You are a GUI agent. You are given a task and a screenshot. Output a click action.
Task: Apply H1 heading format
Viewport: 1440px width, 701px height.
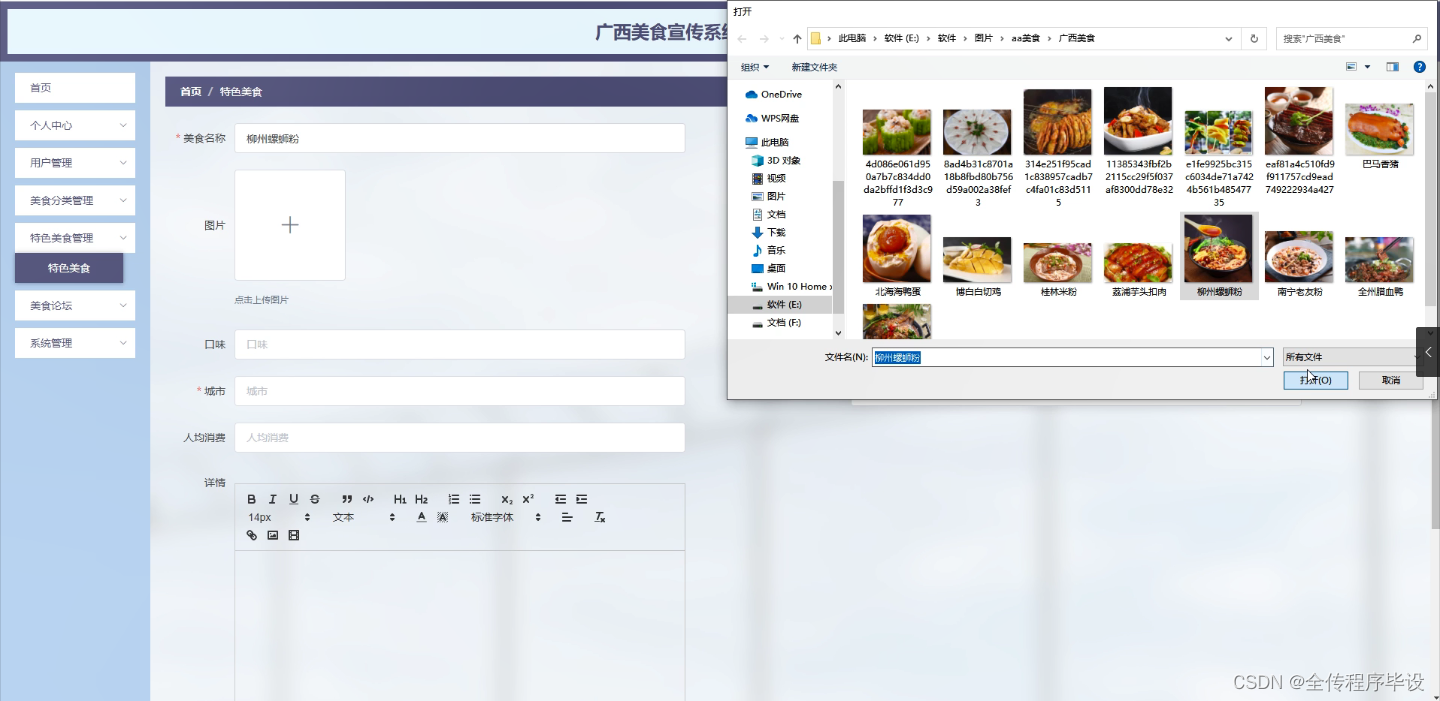coord(400,499)
